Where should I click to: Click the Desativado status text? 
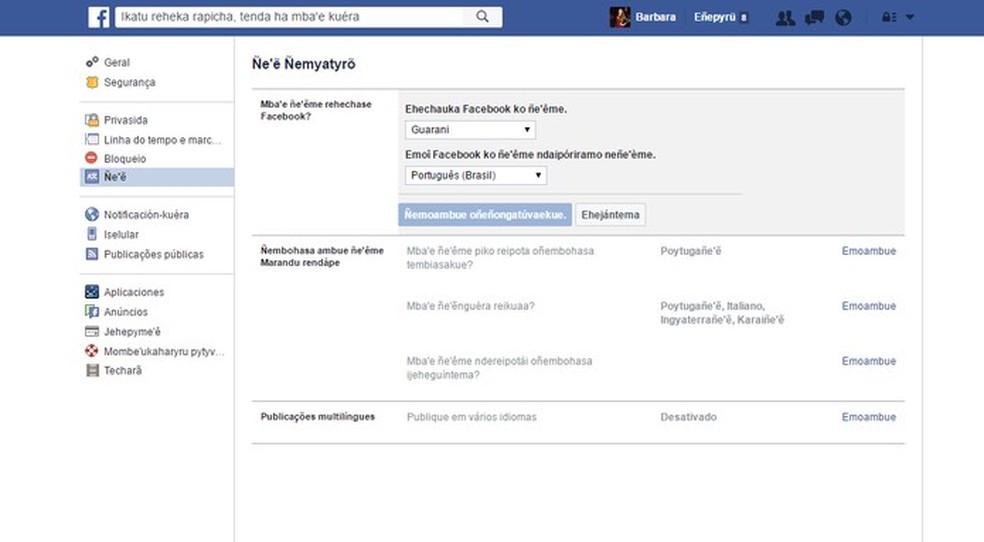coord(688,417)
